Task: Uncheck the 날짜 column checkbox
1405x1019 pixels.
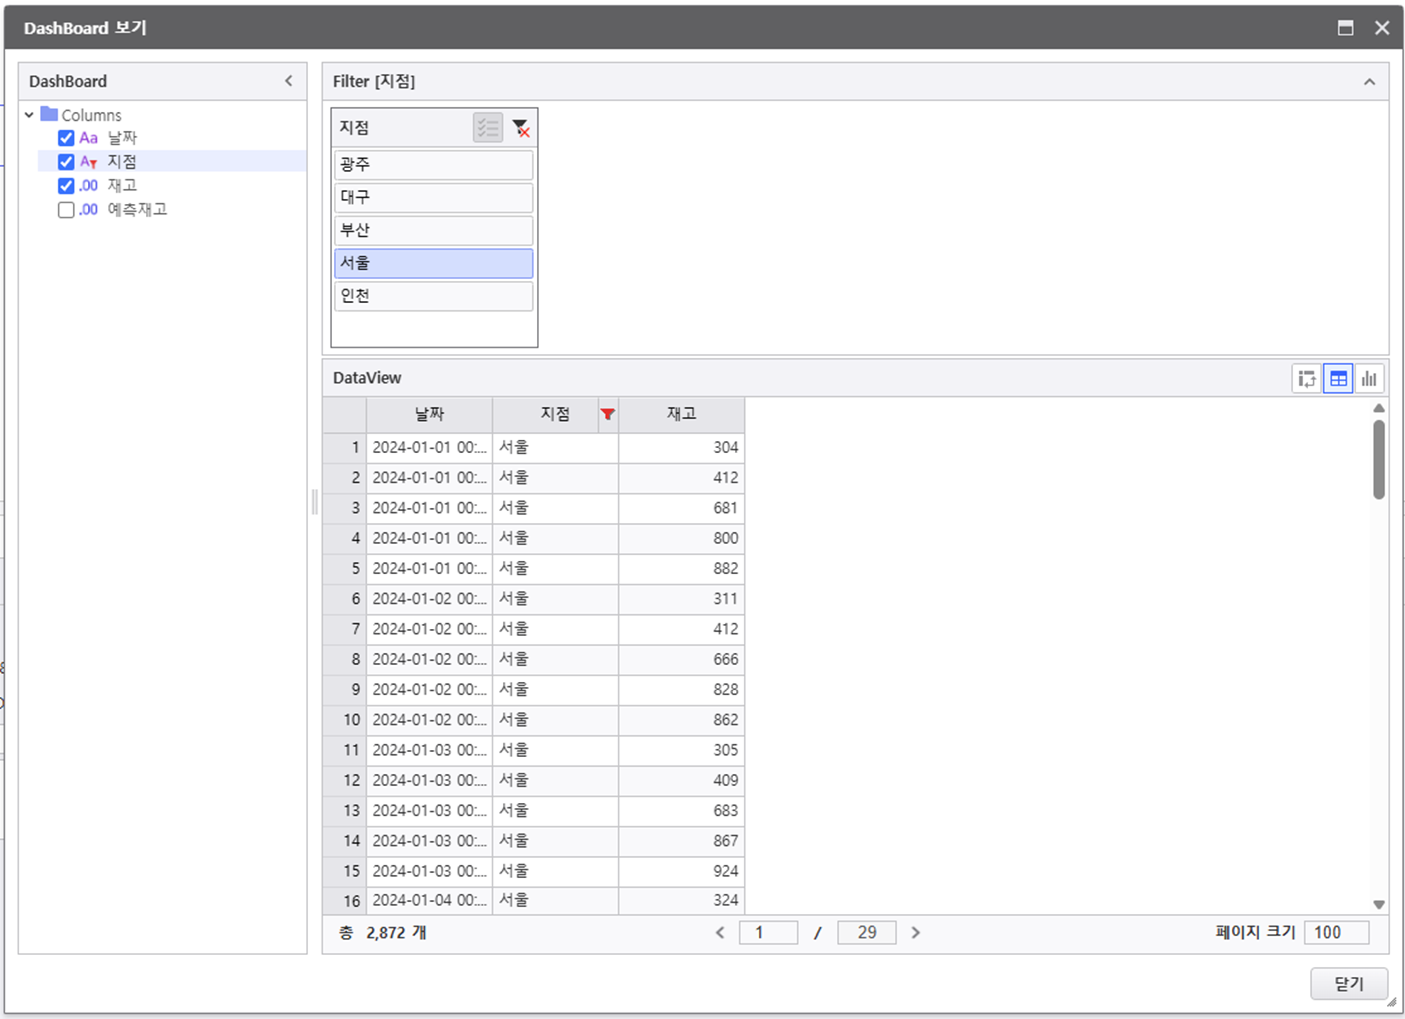Action: click(66, 138)
